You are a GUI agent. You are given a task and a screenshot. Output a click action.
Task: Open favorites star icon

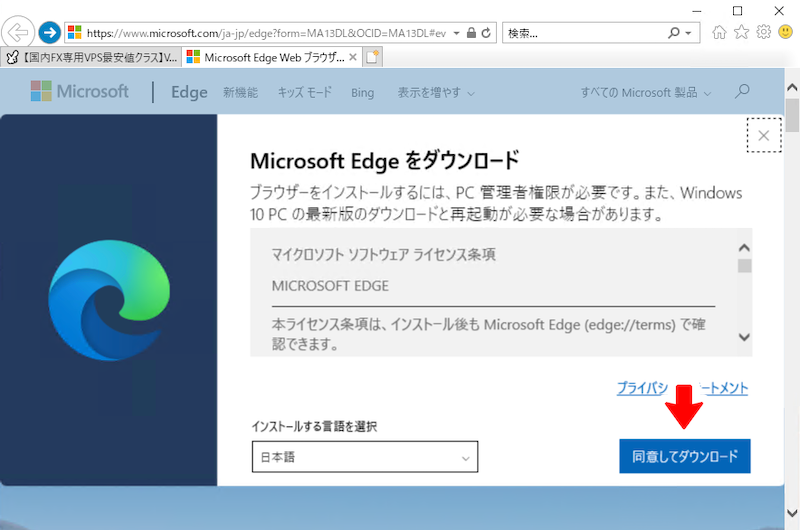(741, 33)
